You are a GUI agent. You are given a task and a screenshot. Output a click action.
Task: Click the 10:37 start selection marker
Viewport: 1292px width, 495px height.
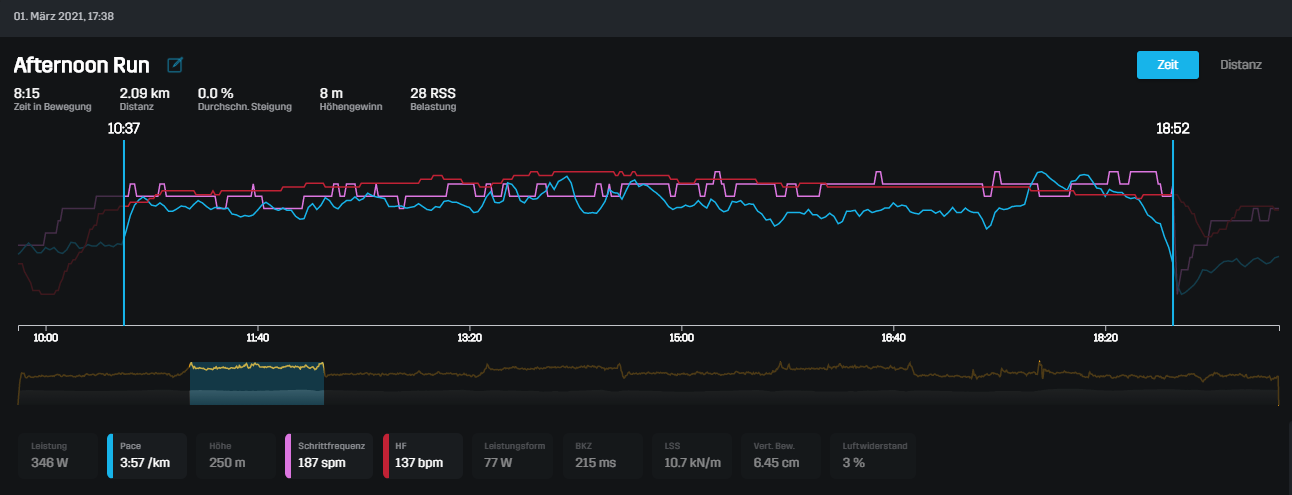point(123,129)
